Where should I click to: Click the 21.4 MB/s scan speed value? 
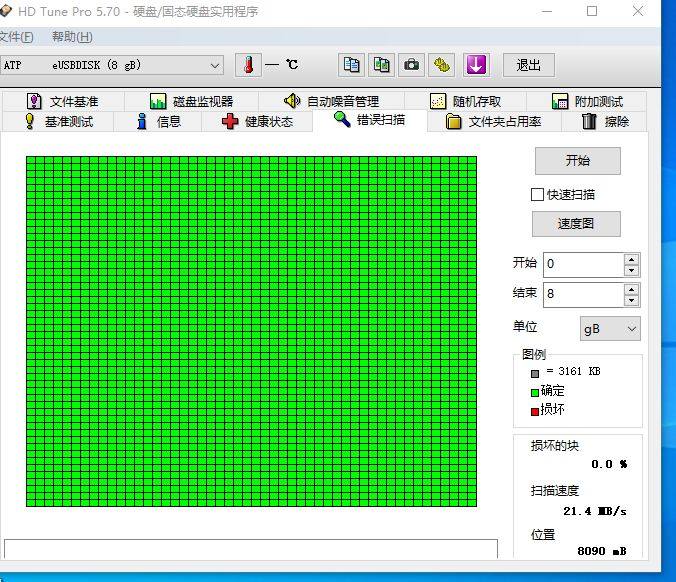(595, 511)
